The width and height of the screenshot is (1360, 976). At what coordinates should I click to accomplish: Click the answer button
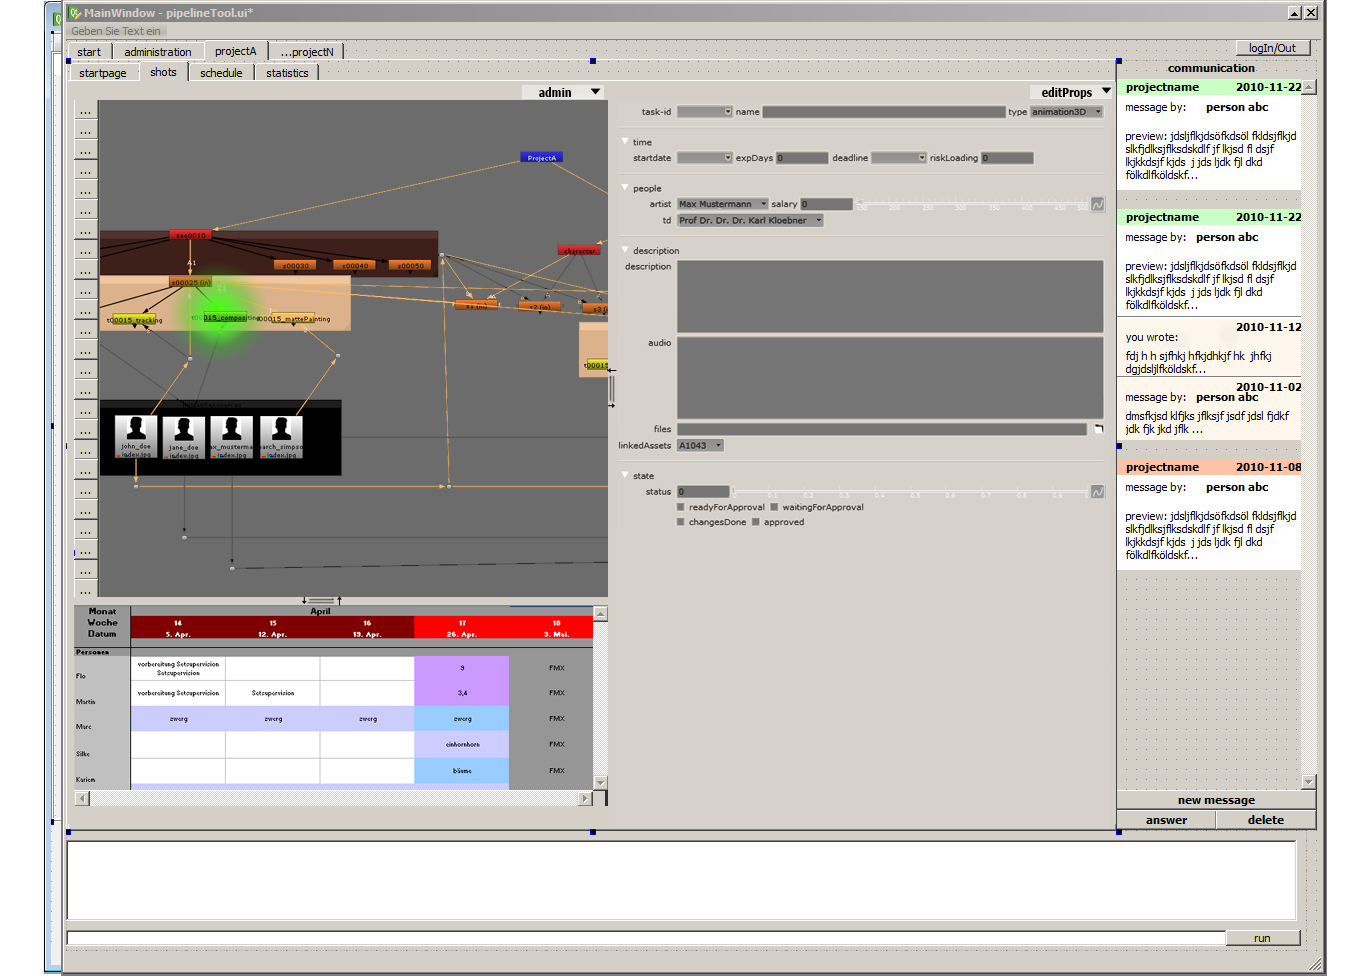click(1166, 820)
